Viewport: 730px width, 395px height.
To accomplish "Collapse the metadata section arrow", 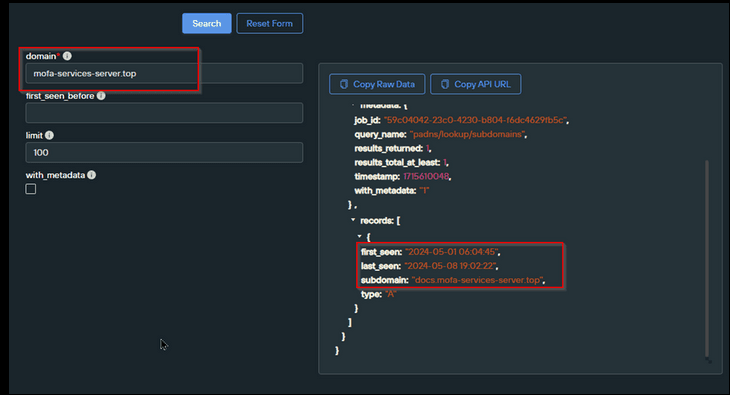I will point(353,105).
